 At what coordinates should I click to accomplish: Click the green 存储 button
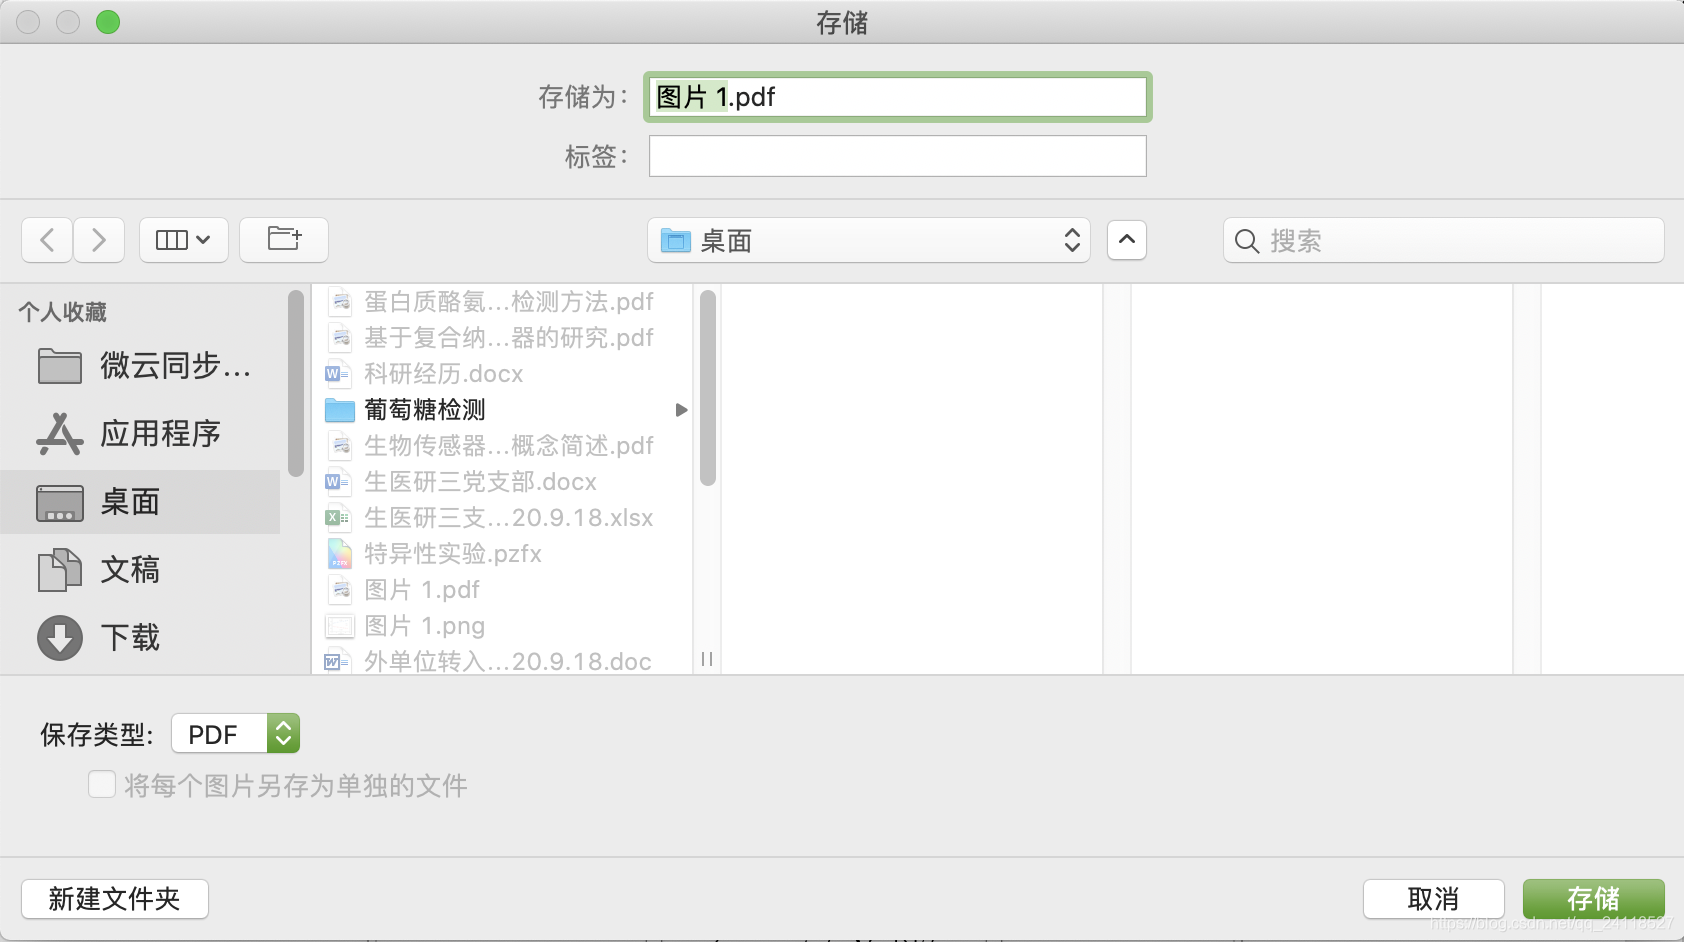[x=1594, y=899]
